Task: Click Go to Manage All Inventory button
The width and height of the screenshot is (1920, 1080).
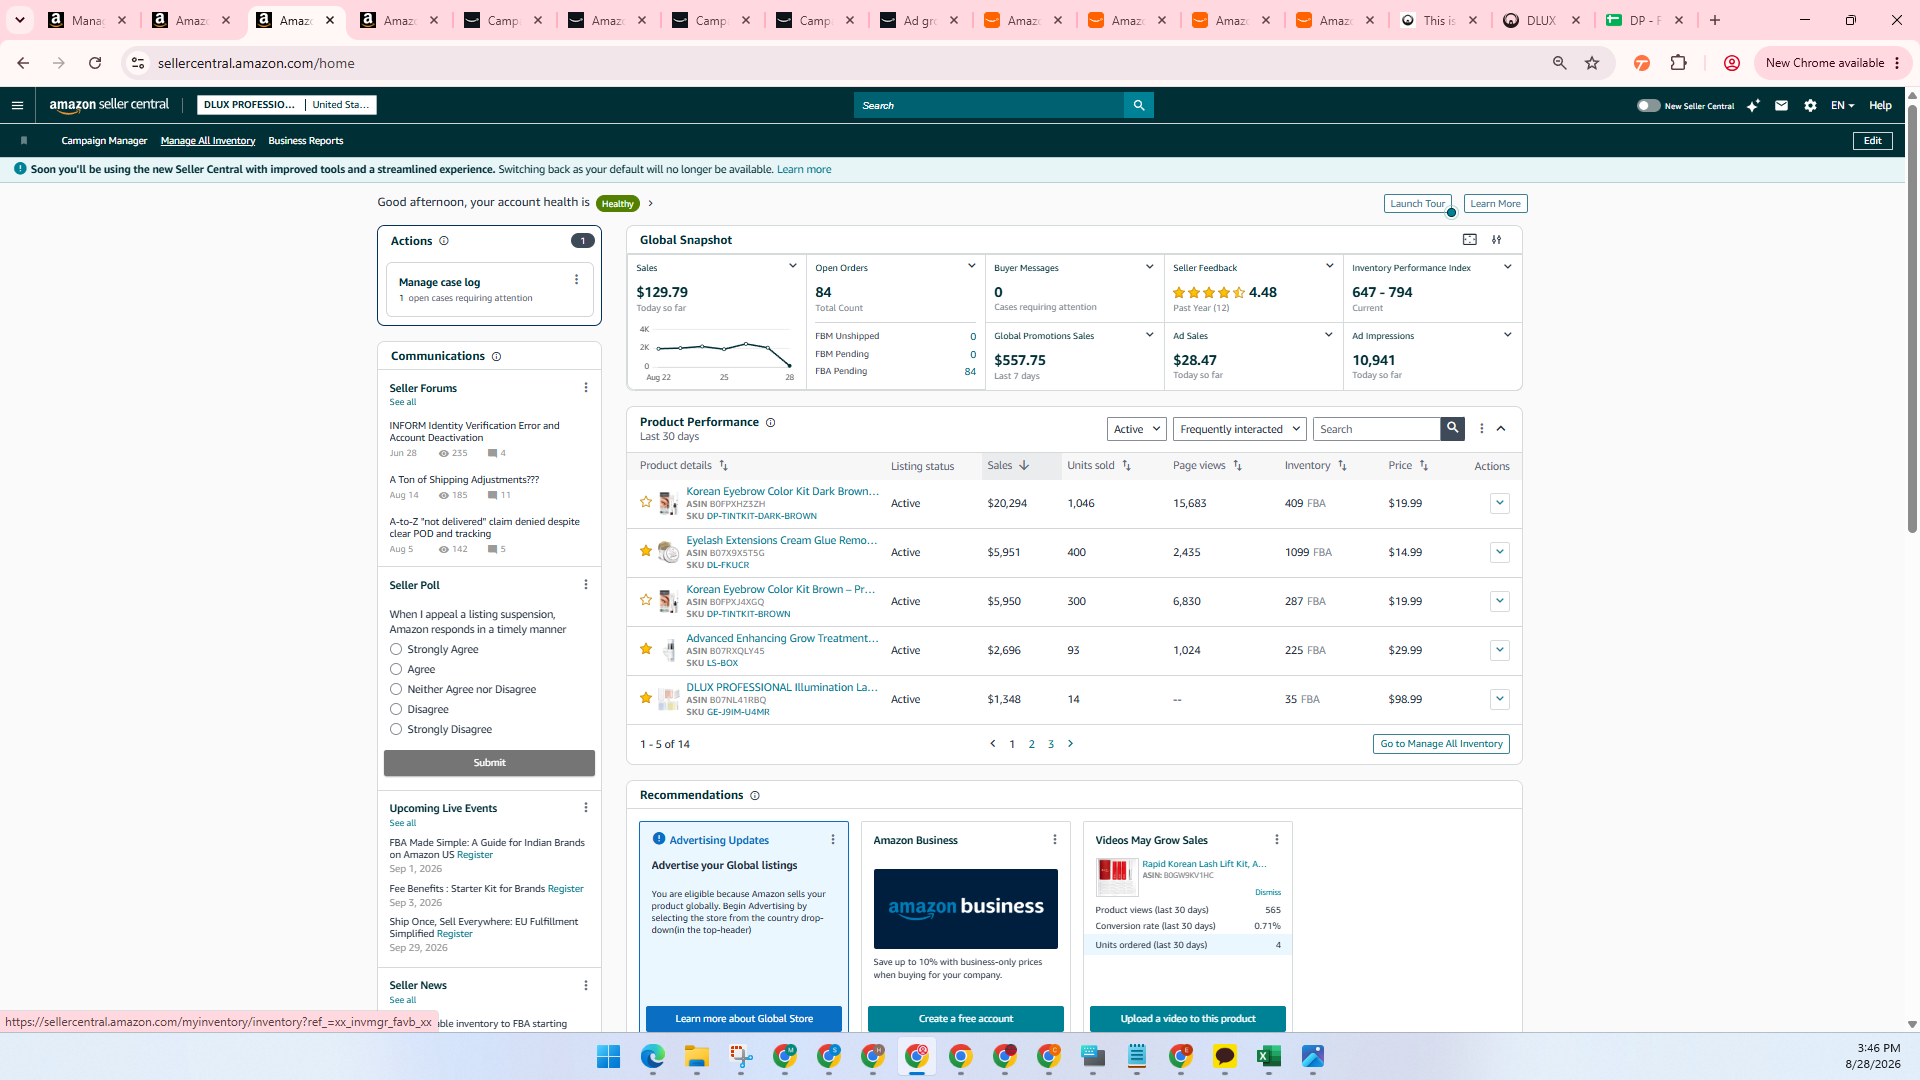Action: click(x=1441, y=744)
